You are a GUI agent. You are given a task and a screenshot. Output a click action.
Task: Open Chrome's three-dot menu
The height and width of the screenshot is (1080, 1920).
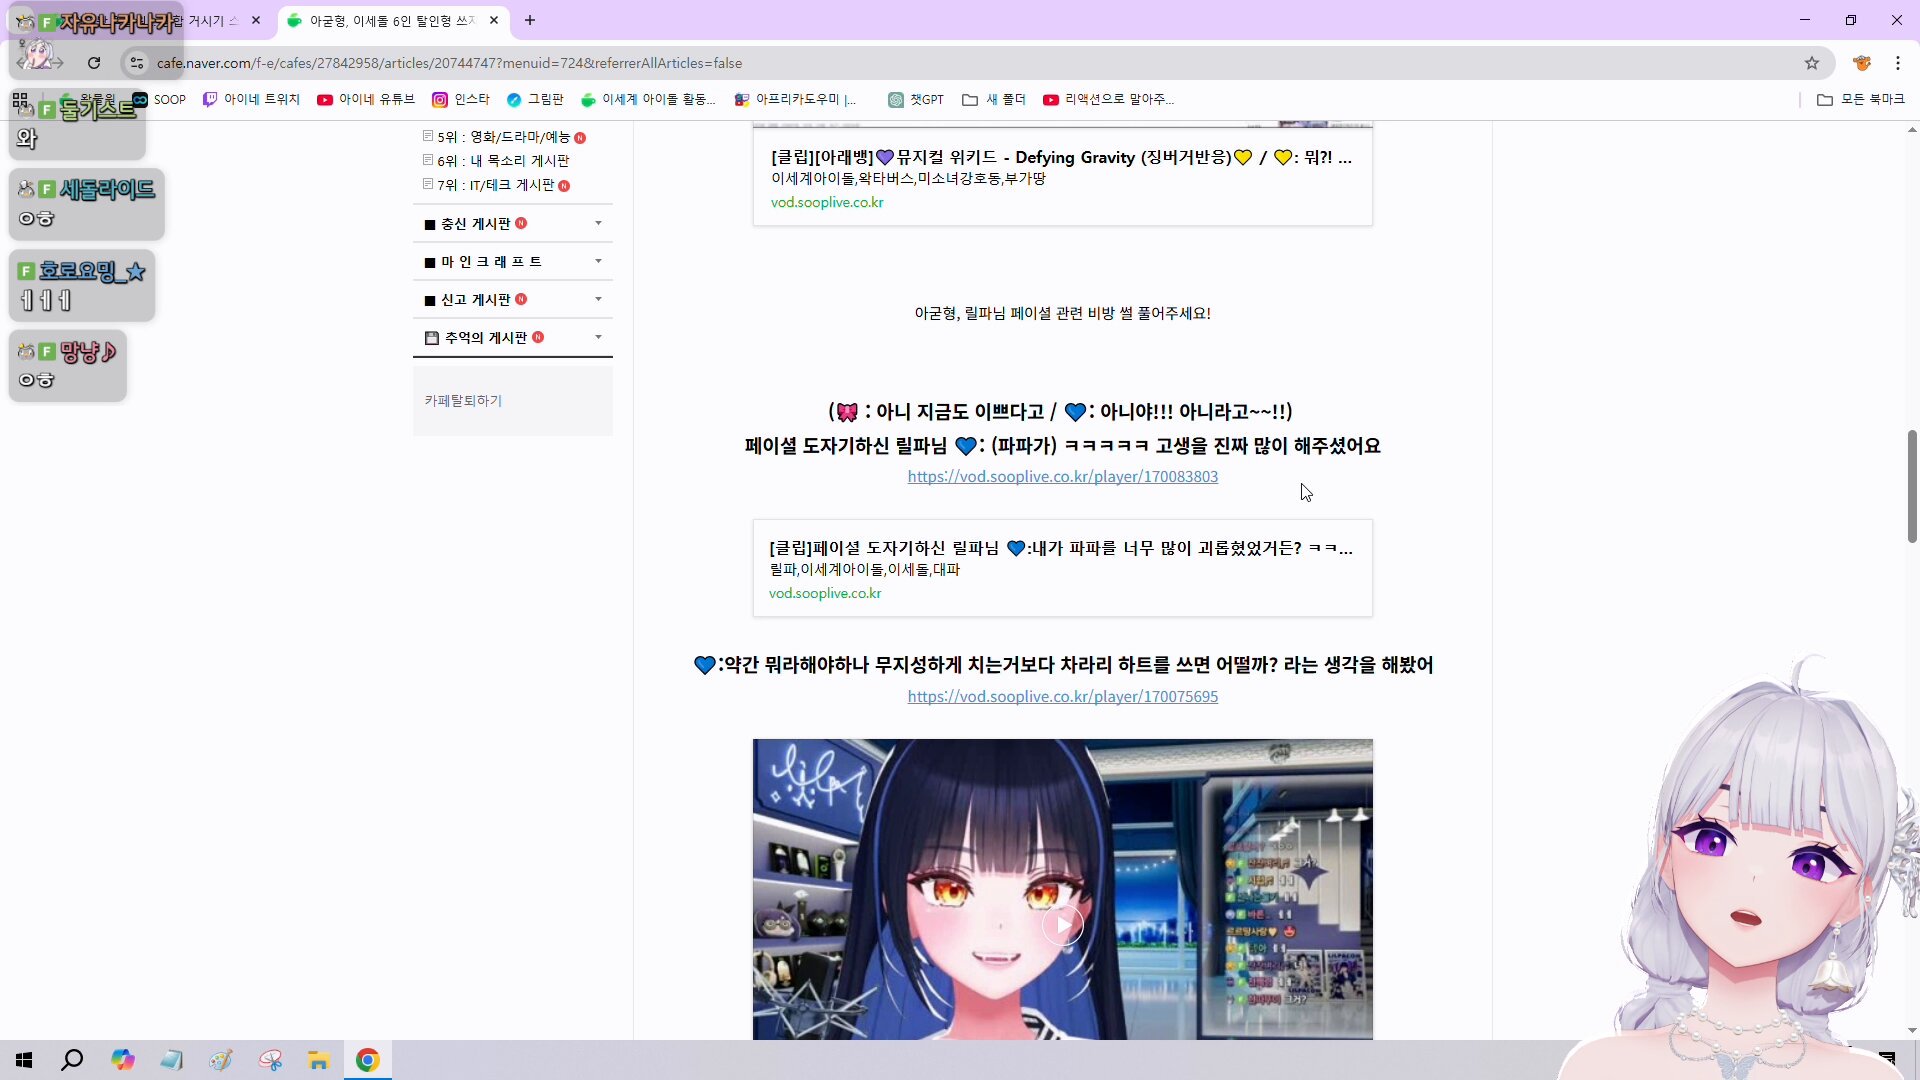pyautogui.click(x=1897, y=63)
